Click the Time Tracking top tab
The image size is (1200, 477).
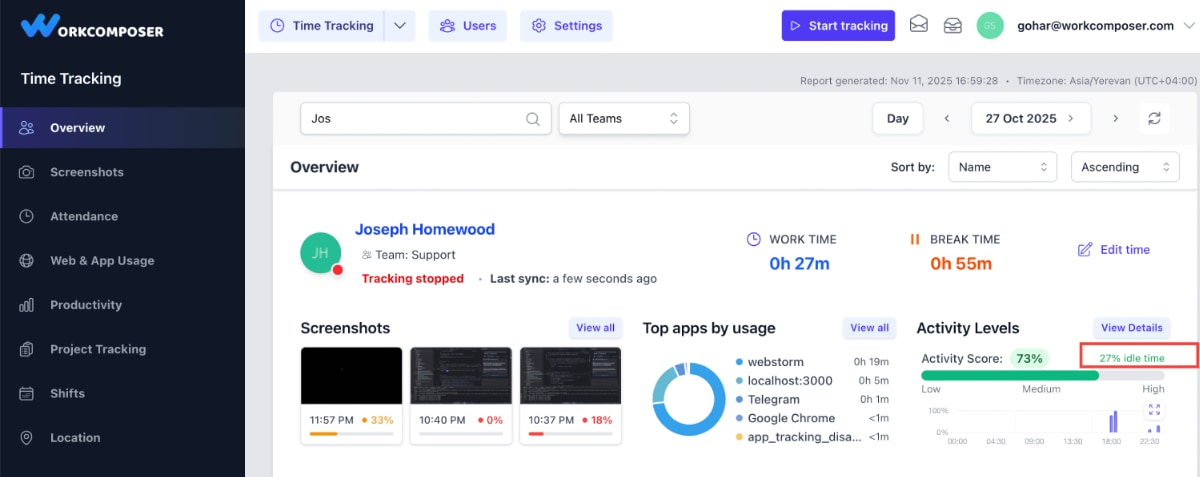point(321,26)
